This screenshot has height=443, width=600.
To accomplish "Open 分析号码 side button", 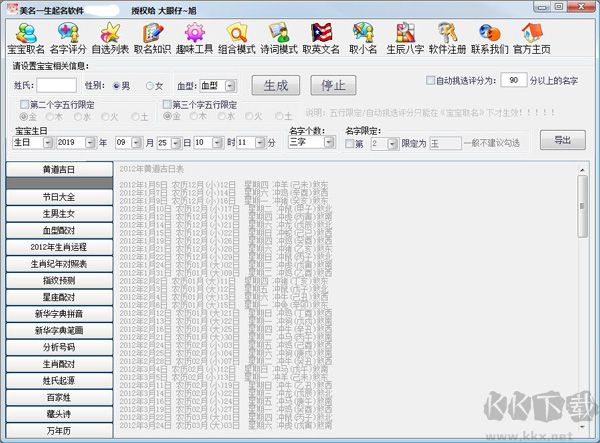I will 59,347.
